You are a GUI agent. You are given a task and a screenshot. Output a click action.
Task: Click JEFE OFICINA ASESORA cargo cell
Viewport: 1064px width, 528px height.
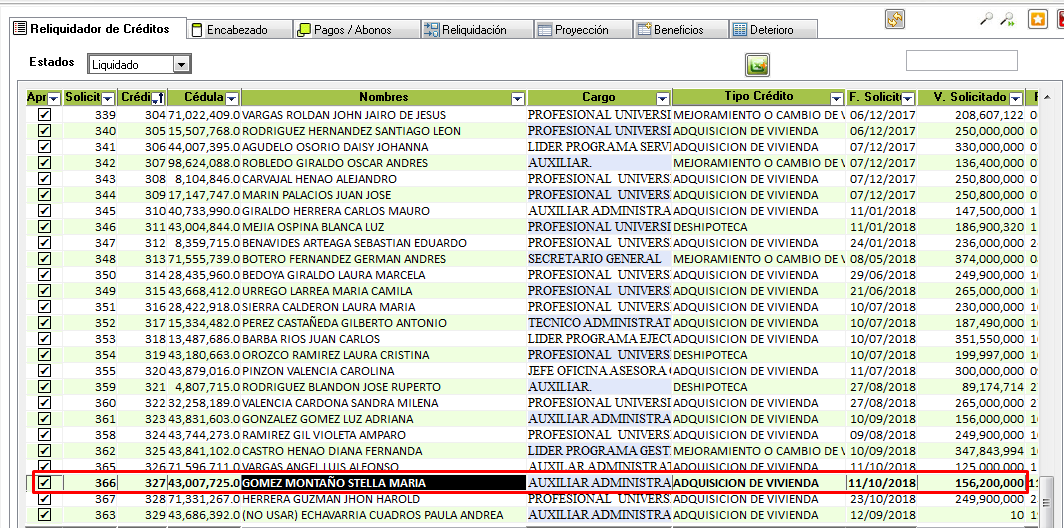point(598,371)
